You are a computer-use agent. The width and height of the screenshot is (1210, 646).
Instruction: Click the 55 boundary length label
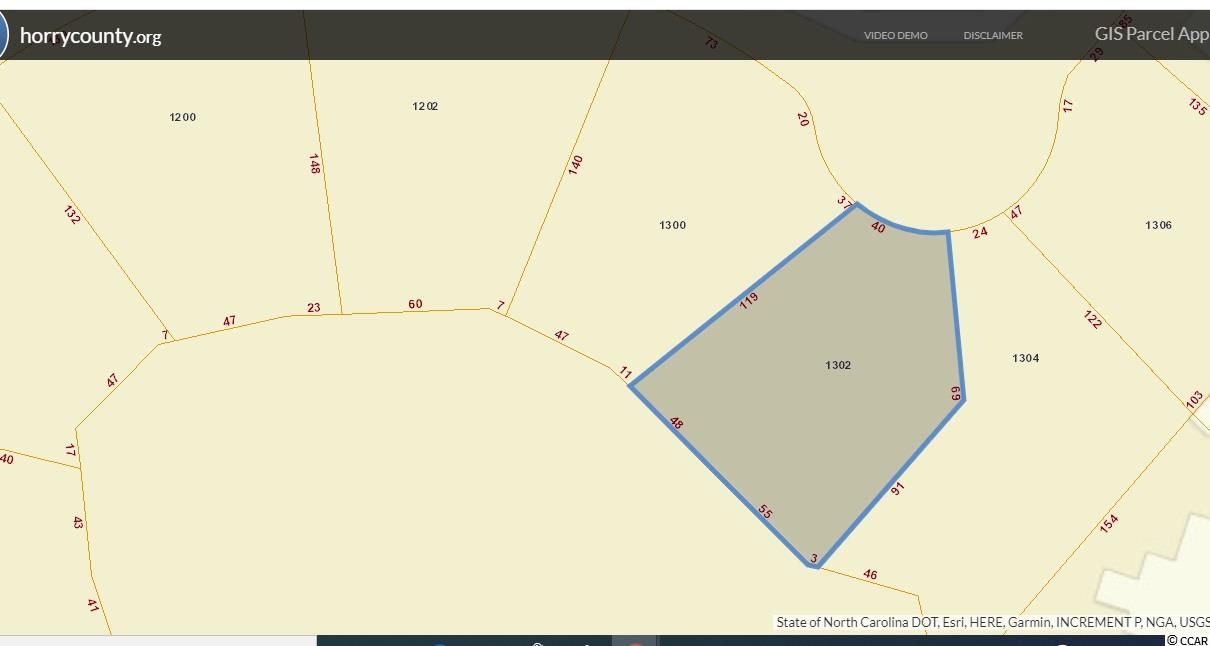point(765,512)
